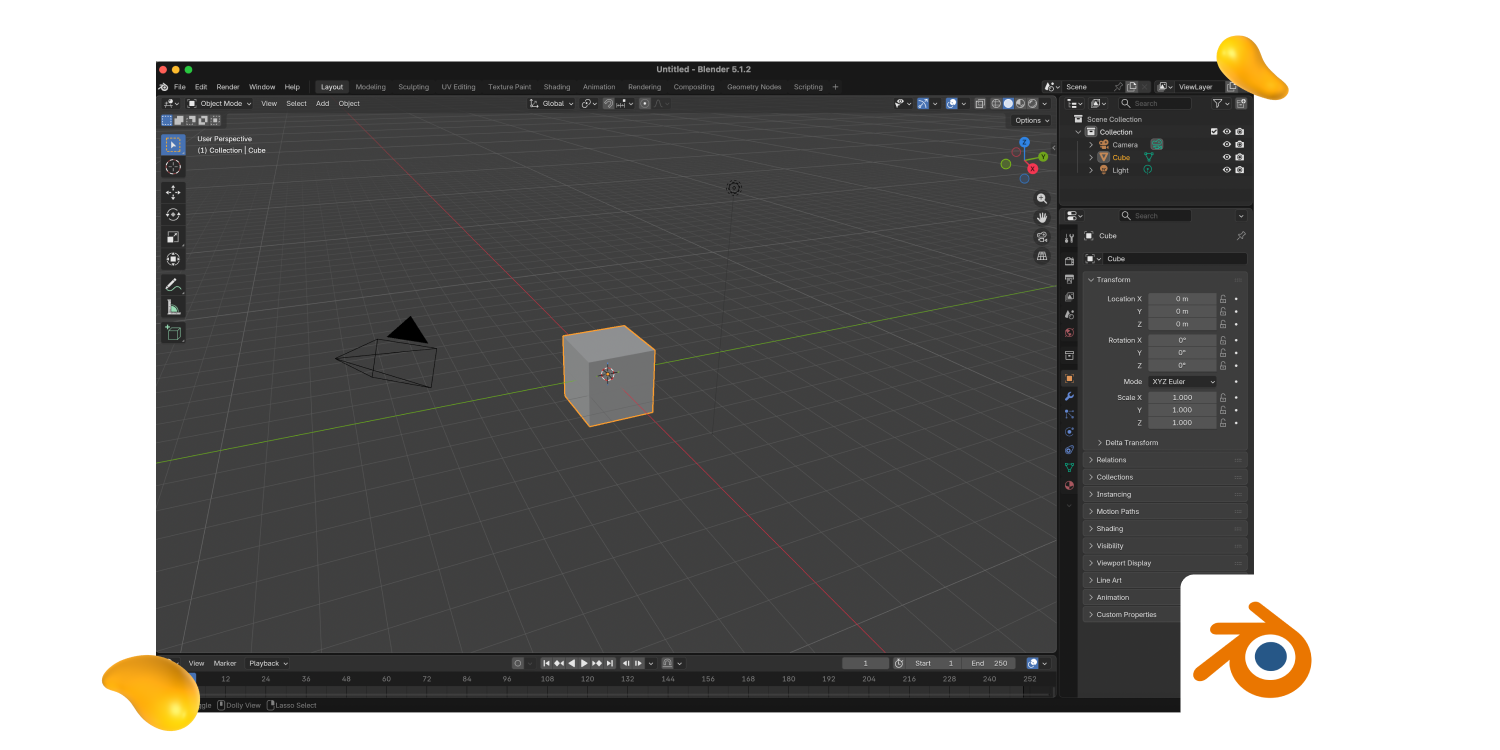
Task: Click the viewport zoom magnifier icon
Action: (x=1042, y=199)
